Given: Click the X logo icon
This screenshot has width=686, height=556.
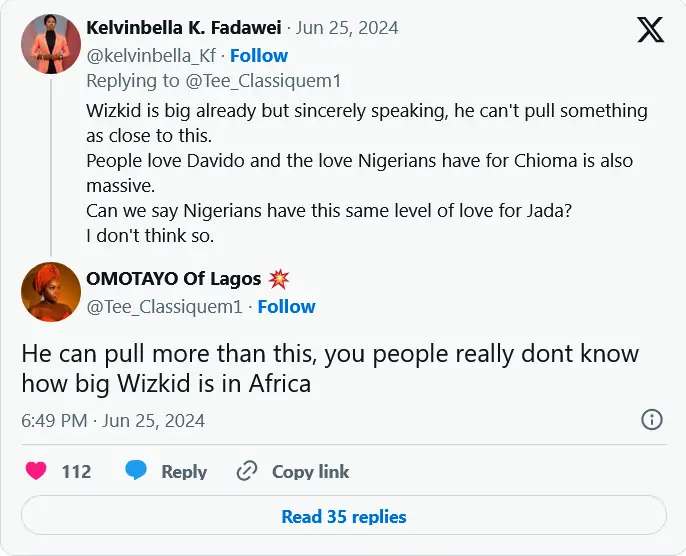Looking at the screenshot, I should tap(650, 32).
